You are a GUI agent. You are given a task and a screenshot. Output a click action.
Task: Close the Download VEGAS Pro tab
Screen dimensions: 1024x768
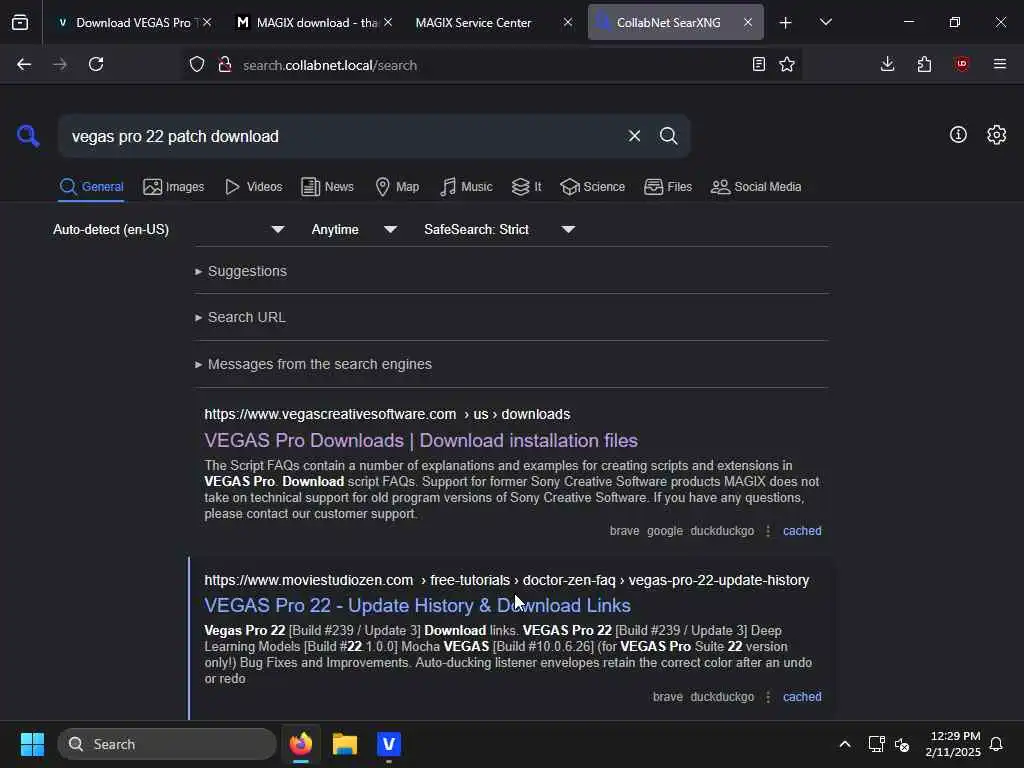(x=207, y=22)
